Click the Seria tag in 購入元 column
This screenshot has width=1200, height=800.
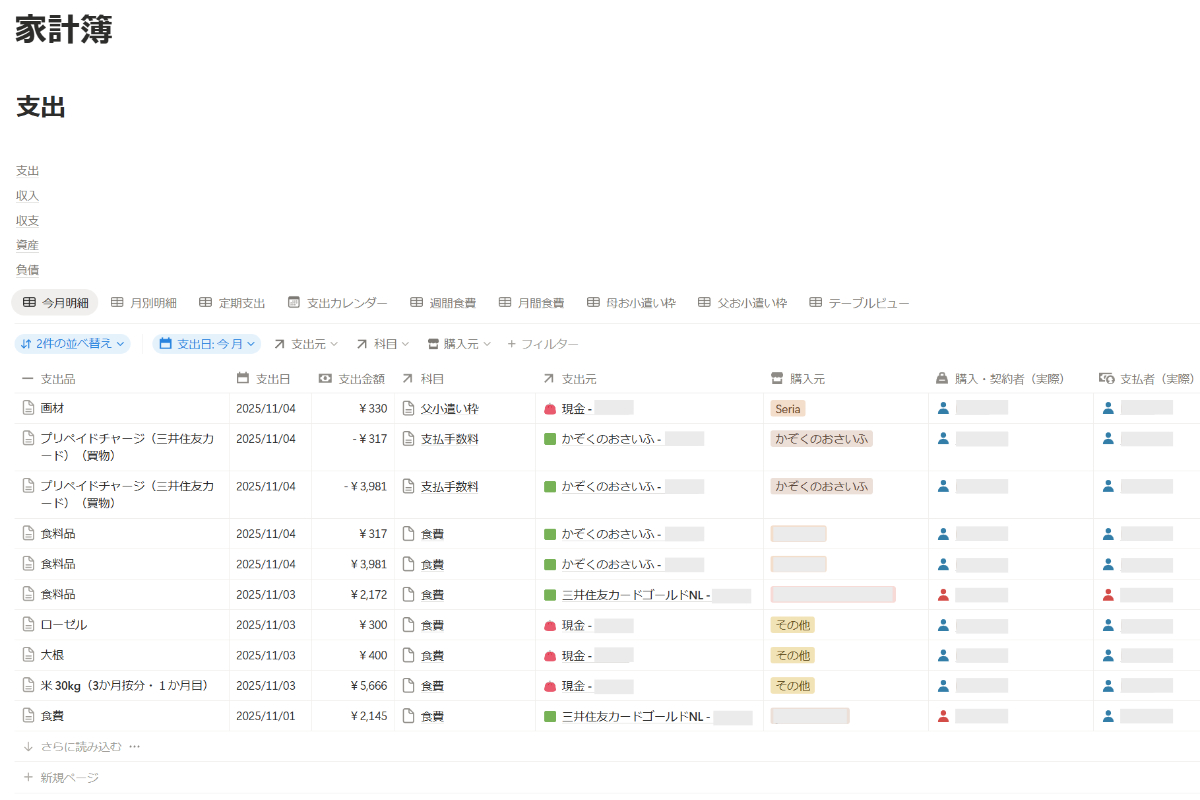(x=788, y=408)
